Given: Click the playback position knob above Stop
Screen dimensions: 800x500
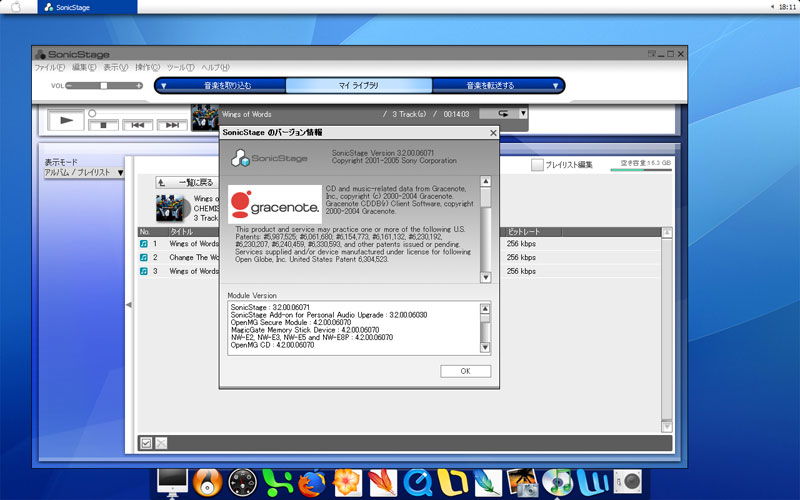Looking at the screenshot, I should click(92, 113).
